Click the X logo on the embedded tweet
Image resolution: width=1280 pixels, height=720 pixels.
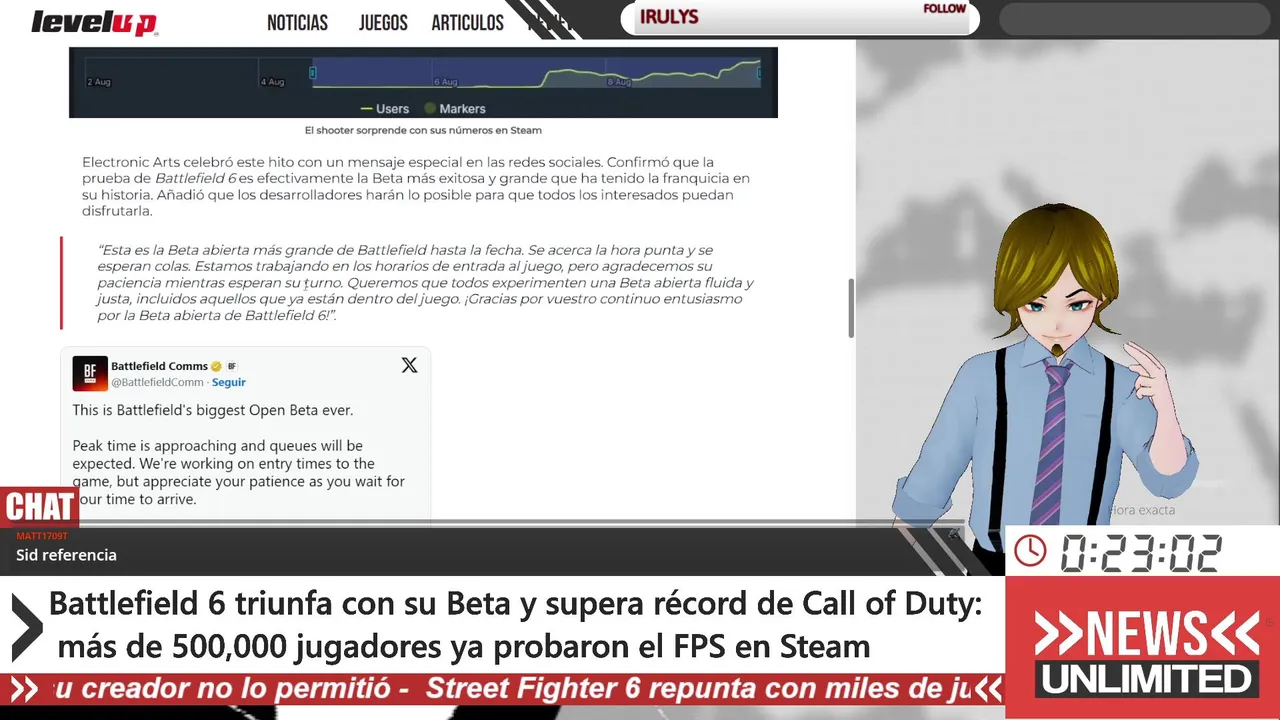[x=409, y=365]
